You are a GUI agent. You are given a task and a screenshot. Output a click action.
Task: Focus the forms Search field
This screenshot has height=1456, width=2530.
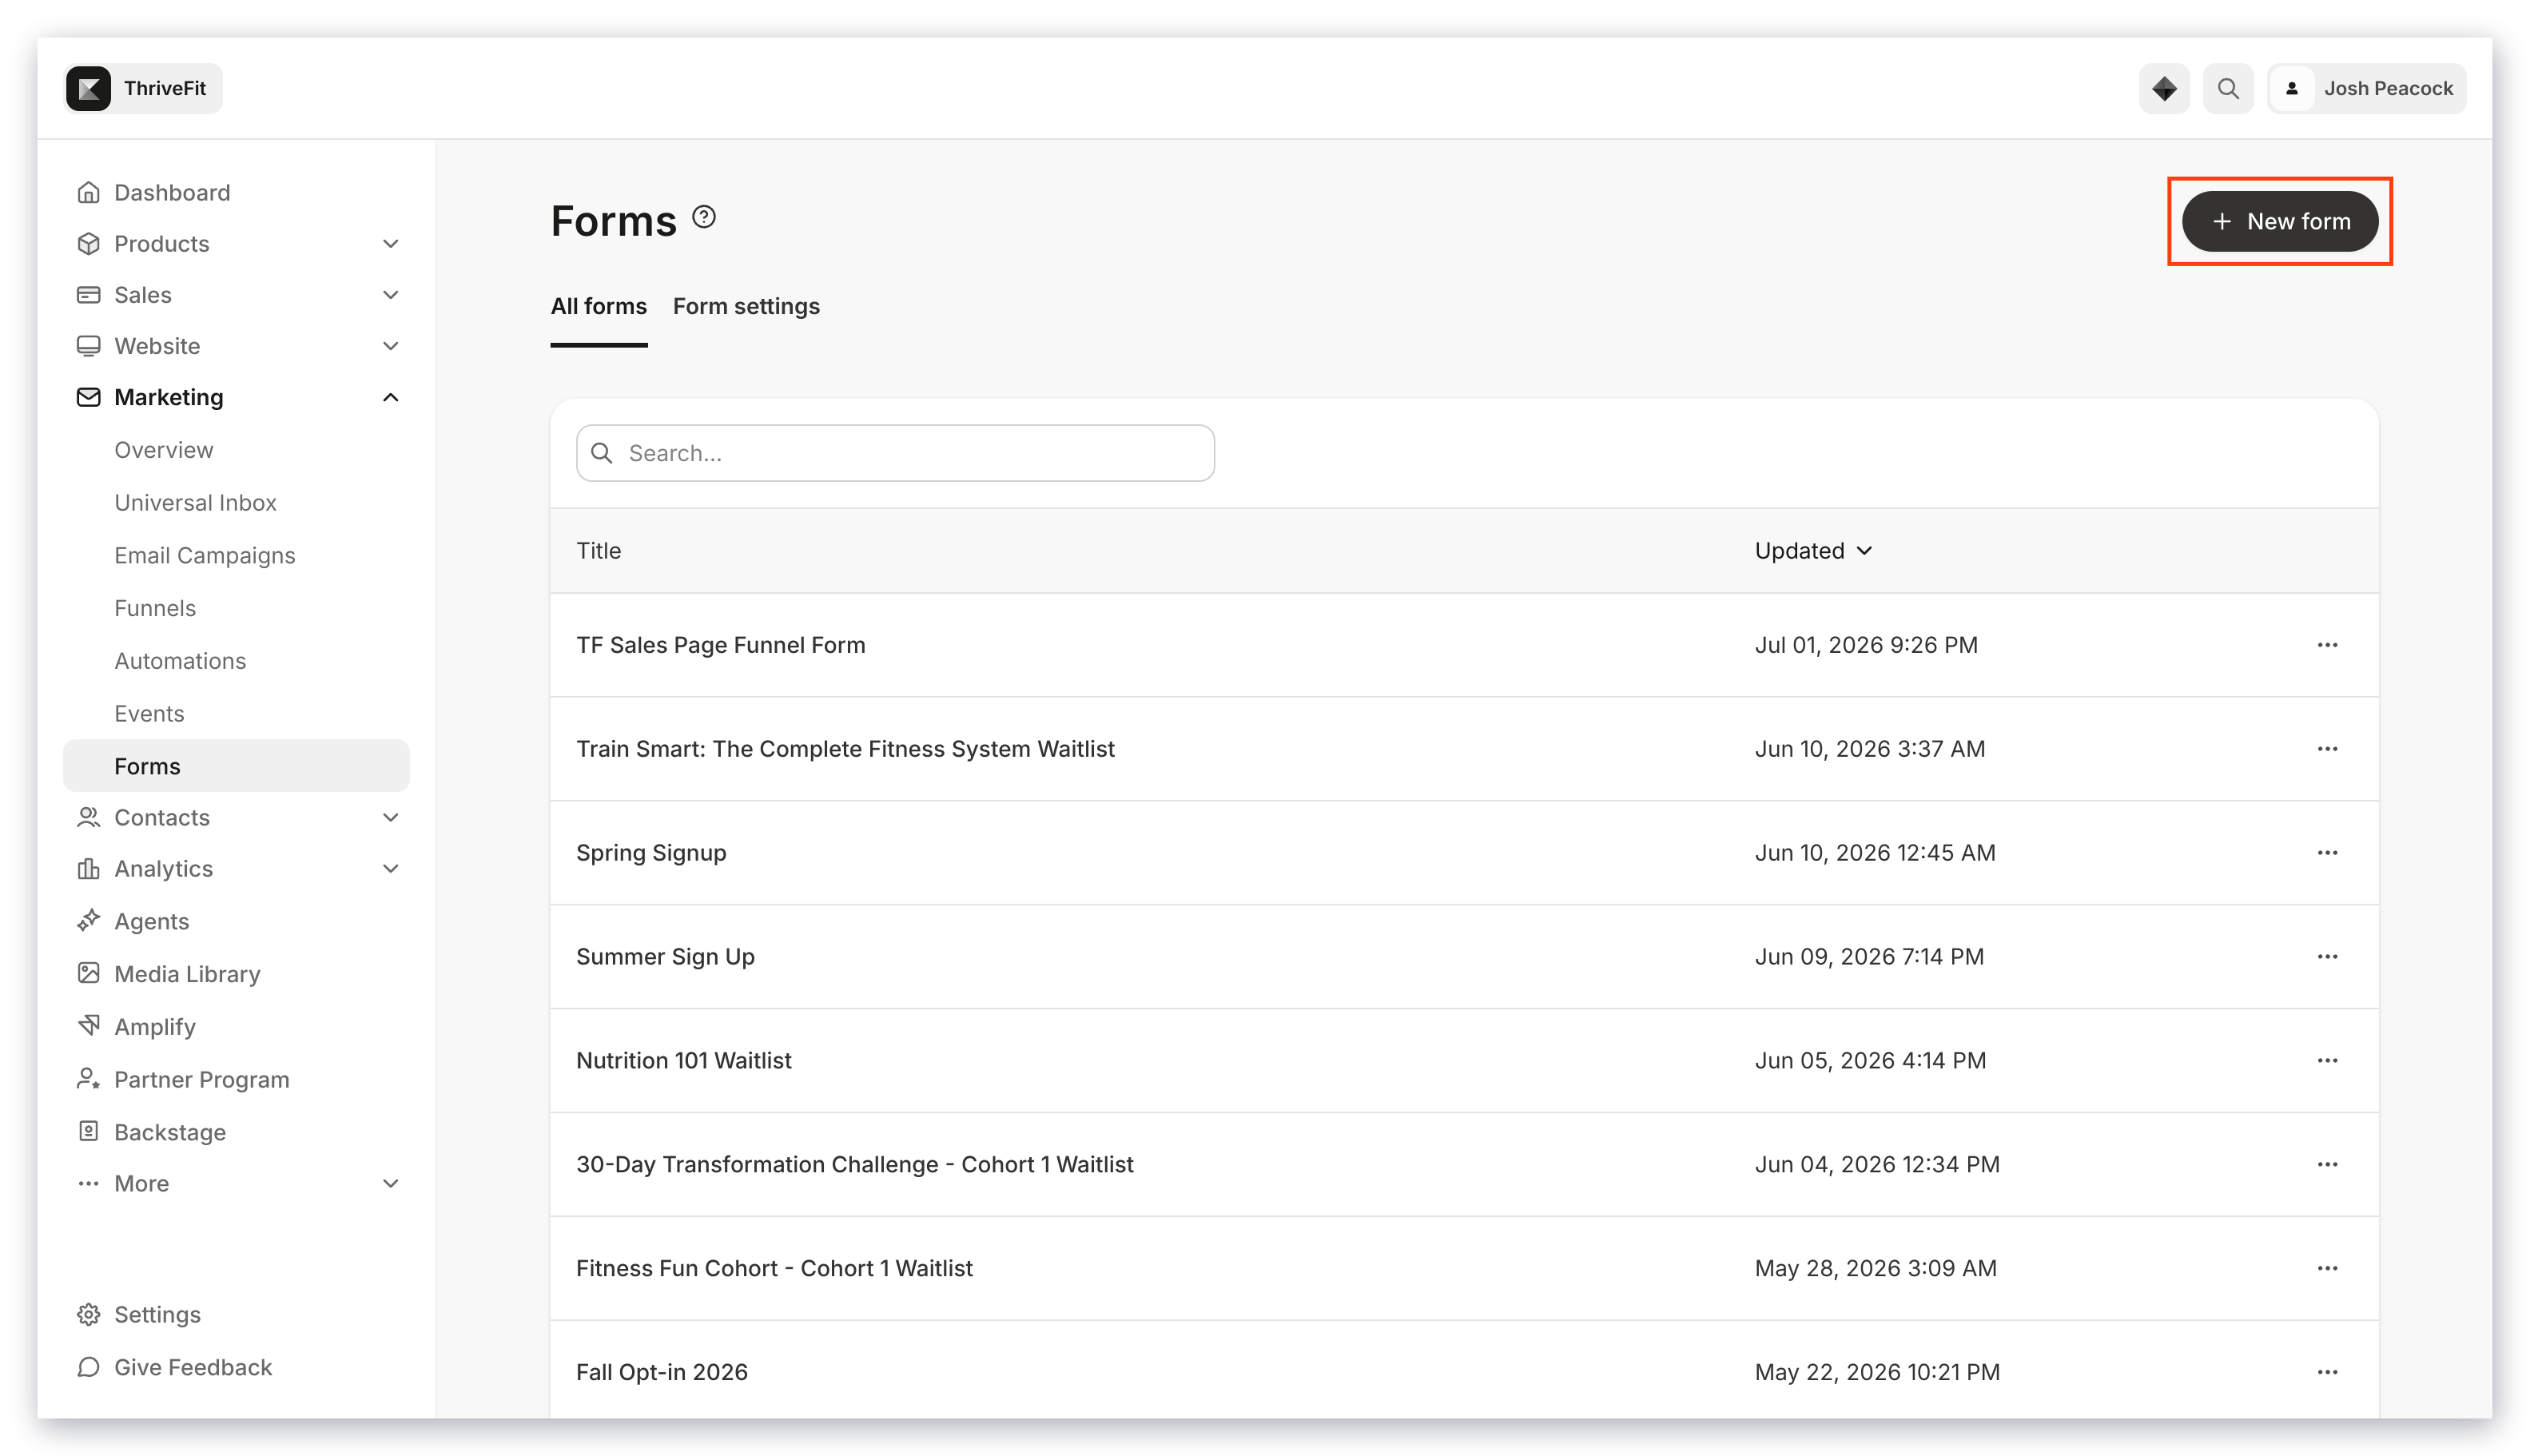(x=895, y=453)
